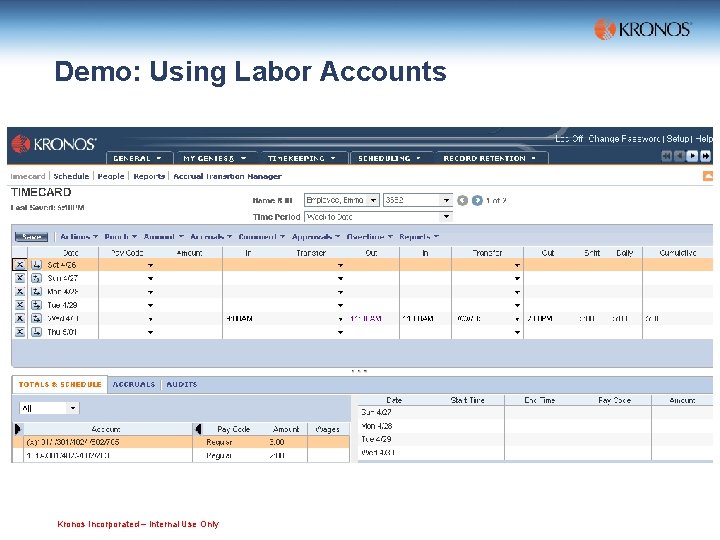The width and height of the screenshot is (720, 540).
Task: Click the previous-page navigation arrow in header
Action: 679,156
